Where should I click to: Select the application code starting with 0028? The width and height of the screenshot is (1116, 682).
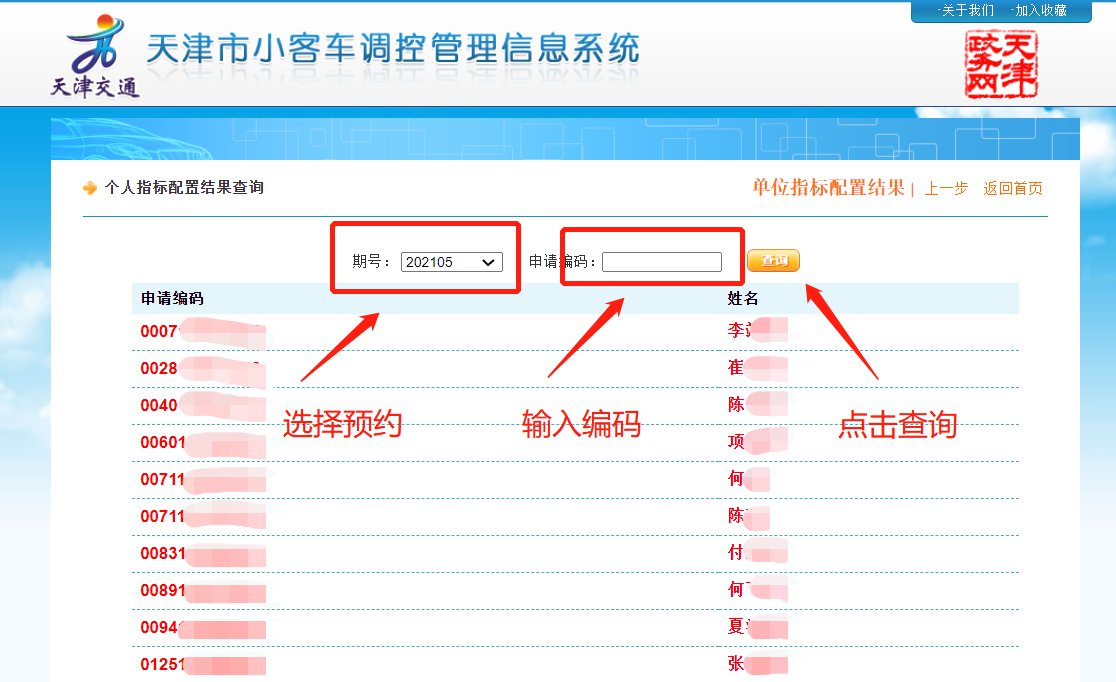203,368
